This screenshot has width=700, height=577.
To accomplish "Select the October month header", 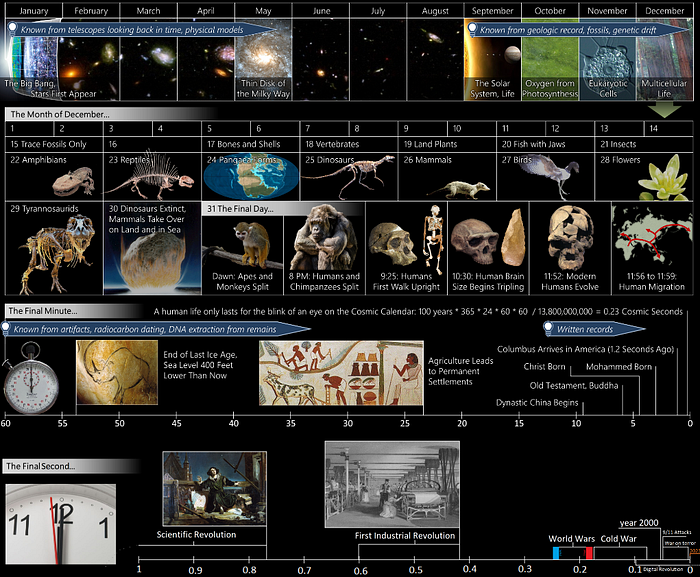I will coord(550,11).
